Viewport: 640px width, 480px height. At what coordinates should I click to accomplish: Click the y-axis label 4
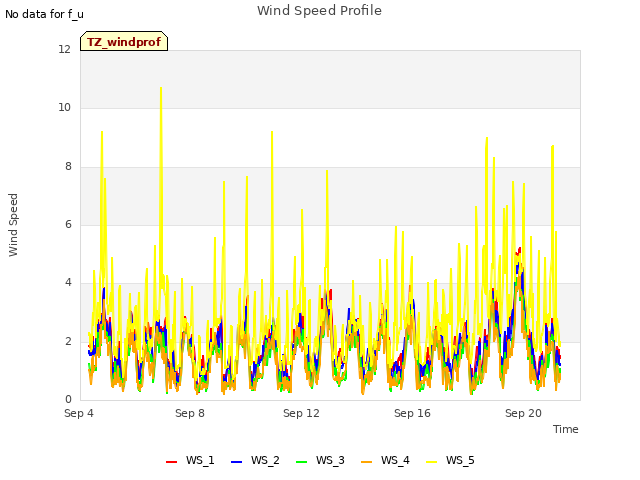(68, 282)
